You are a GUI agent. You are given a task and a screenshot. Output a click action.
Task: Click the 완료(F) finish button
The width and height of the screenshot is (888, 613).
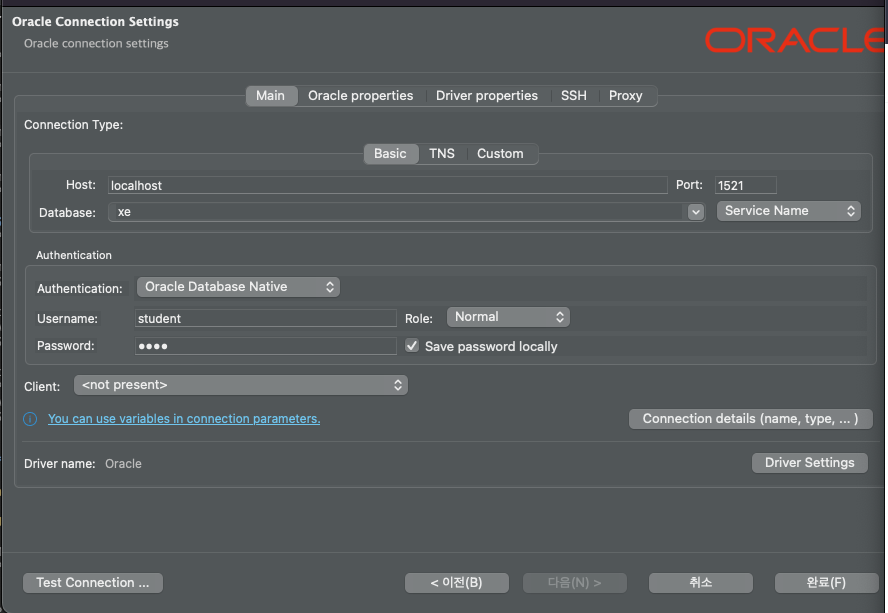(x=826, y=582)
